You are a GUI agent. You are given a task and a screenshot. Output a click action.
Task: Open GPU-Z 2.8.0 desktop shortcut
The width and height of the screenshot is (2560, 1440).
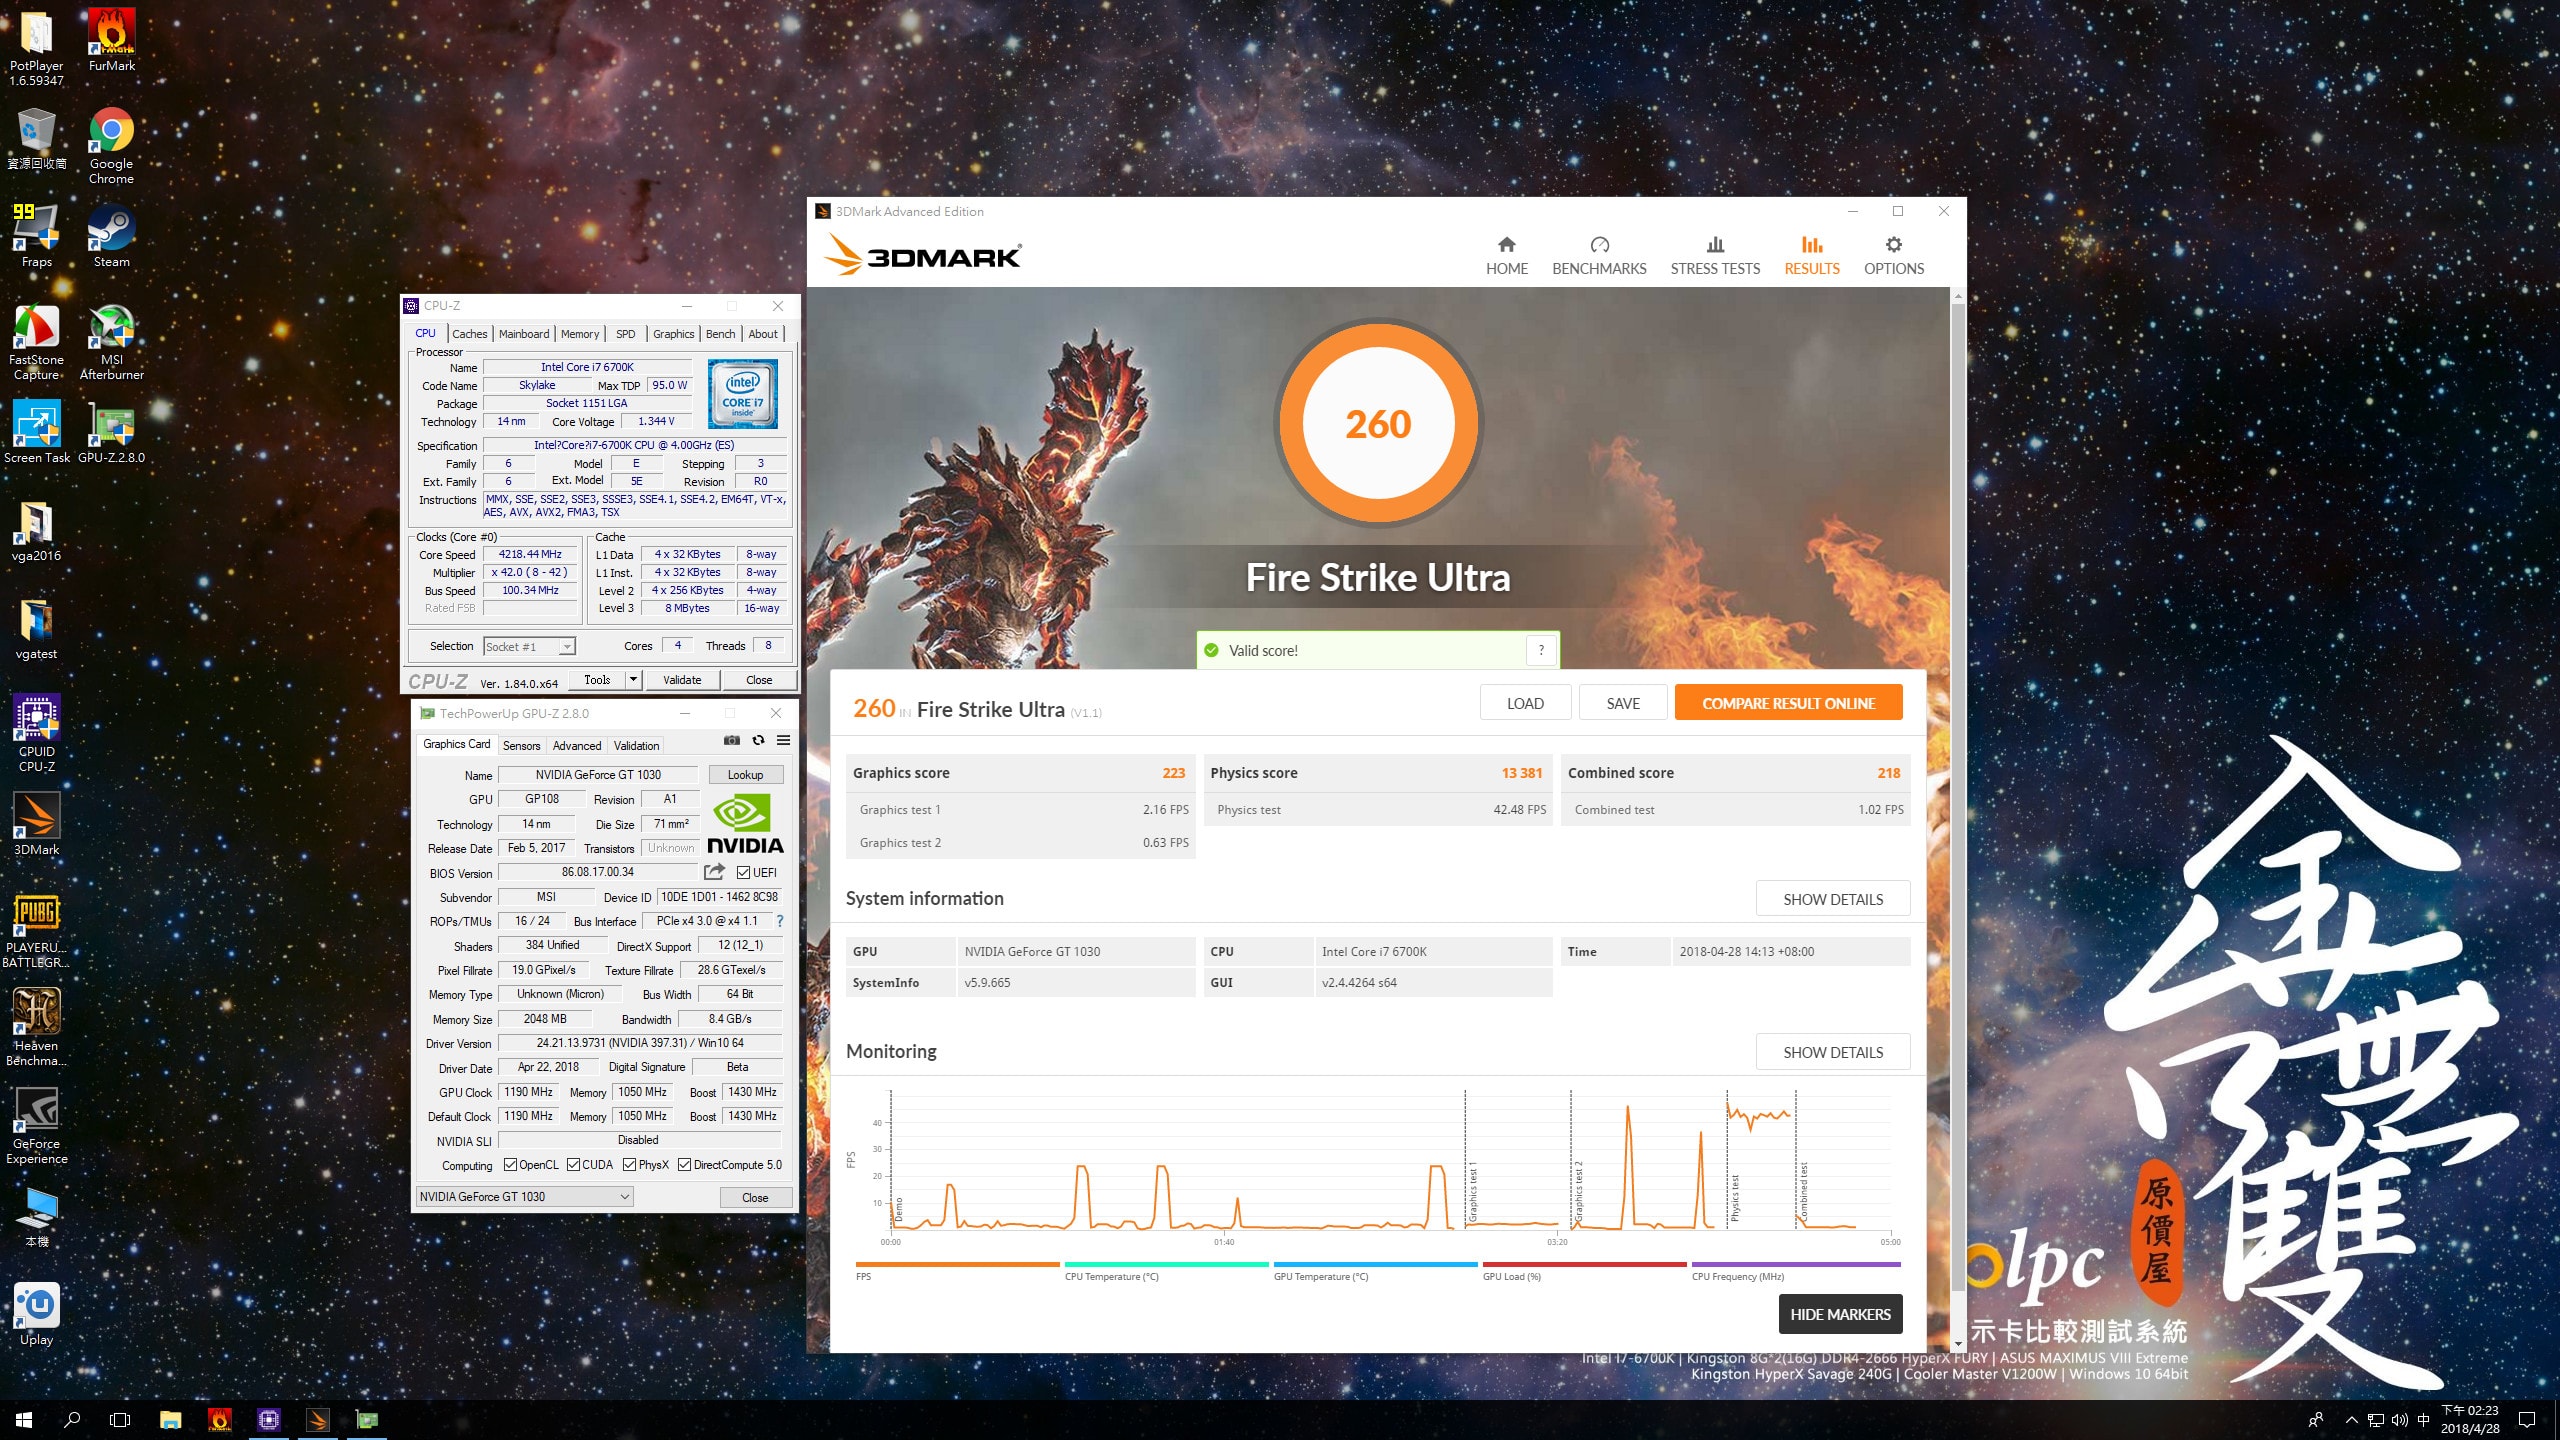112,432
